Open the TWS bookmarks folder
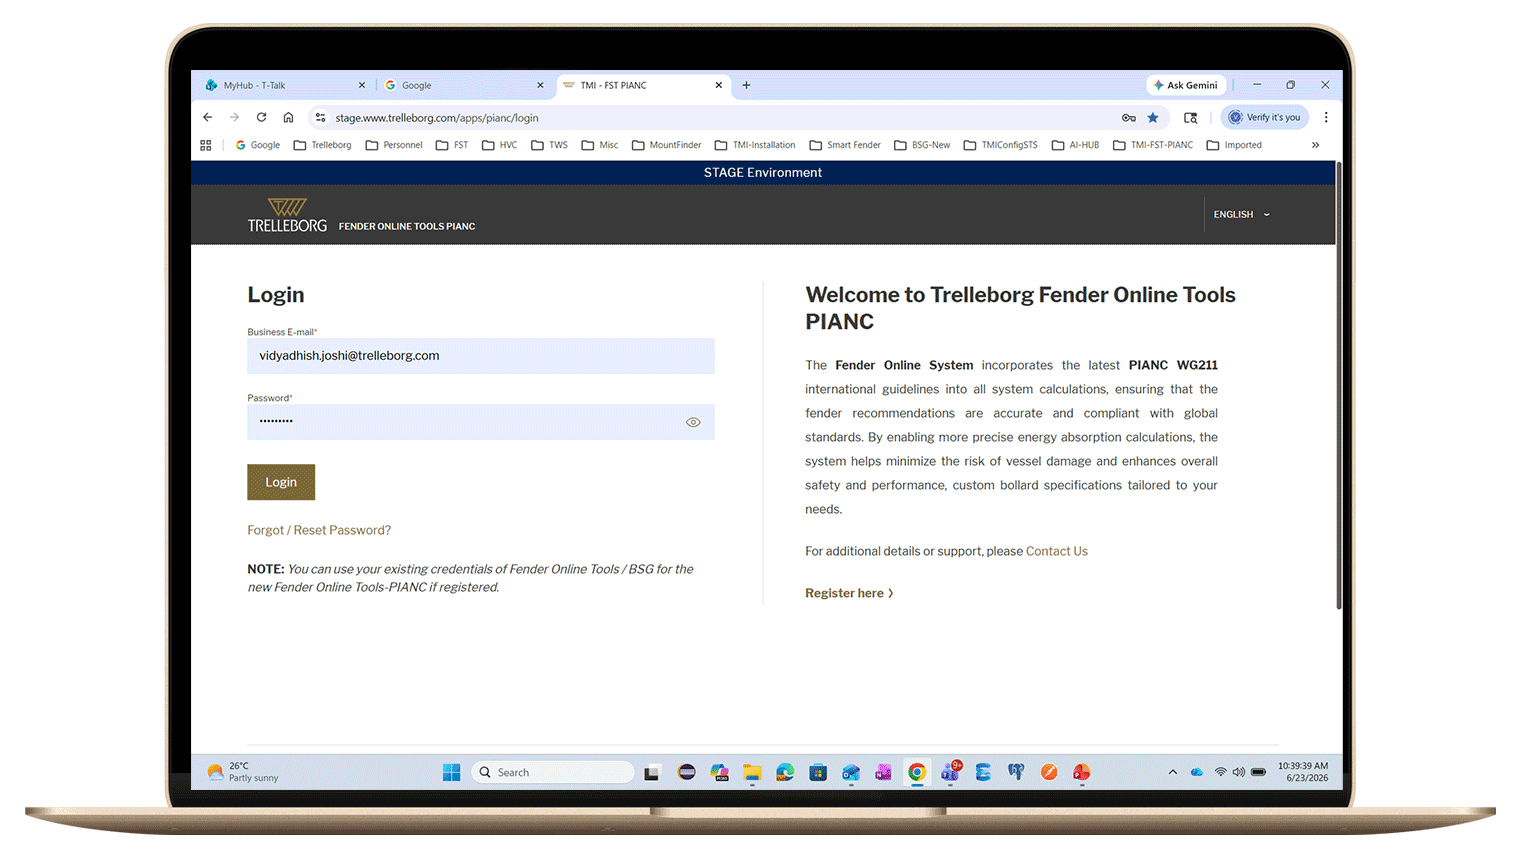Image resolution: width=1535 pixels, height=861 pixels. pyautogui.click(x=549, y=145)
